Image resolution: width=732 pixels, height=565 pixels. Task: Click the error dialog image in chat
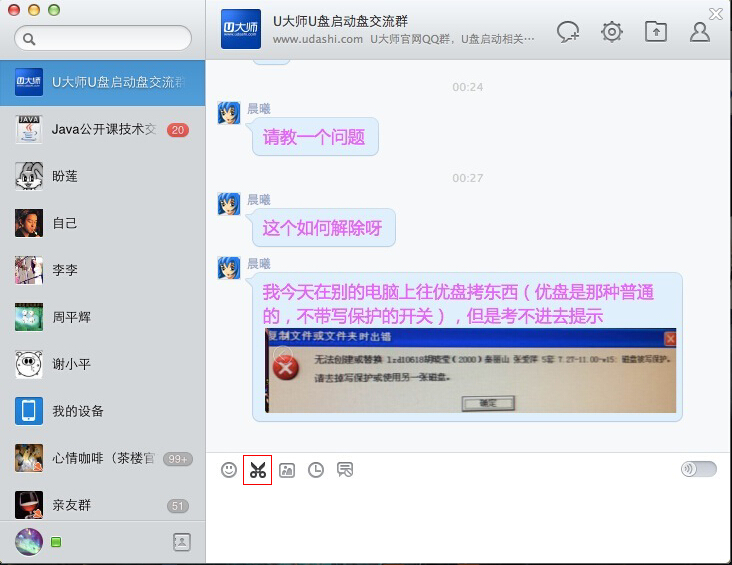pos(471,370)
